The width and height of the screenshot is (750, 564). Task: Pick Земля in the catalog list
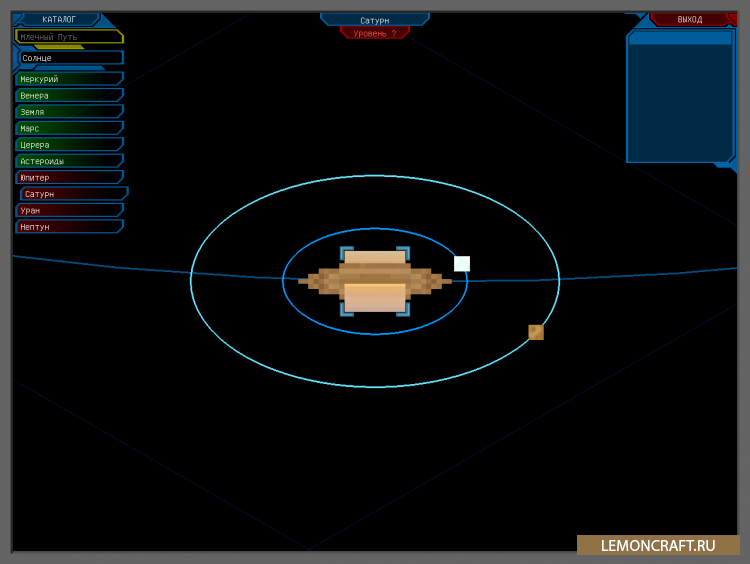coord(68,112)
